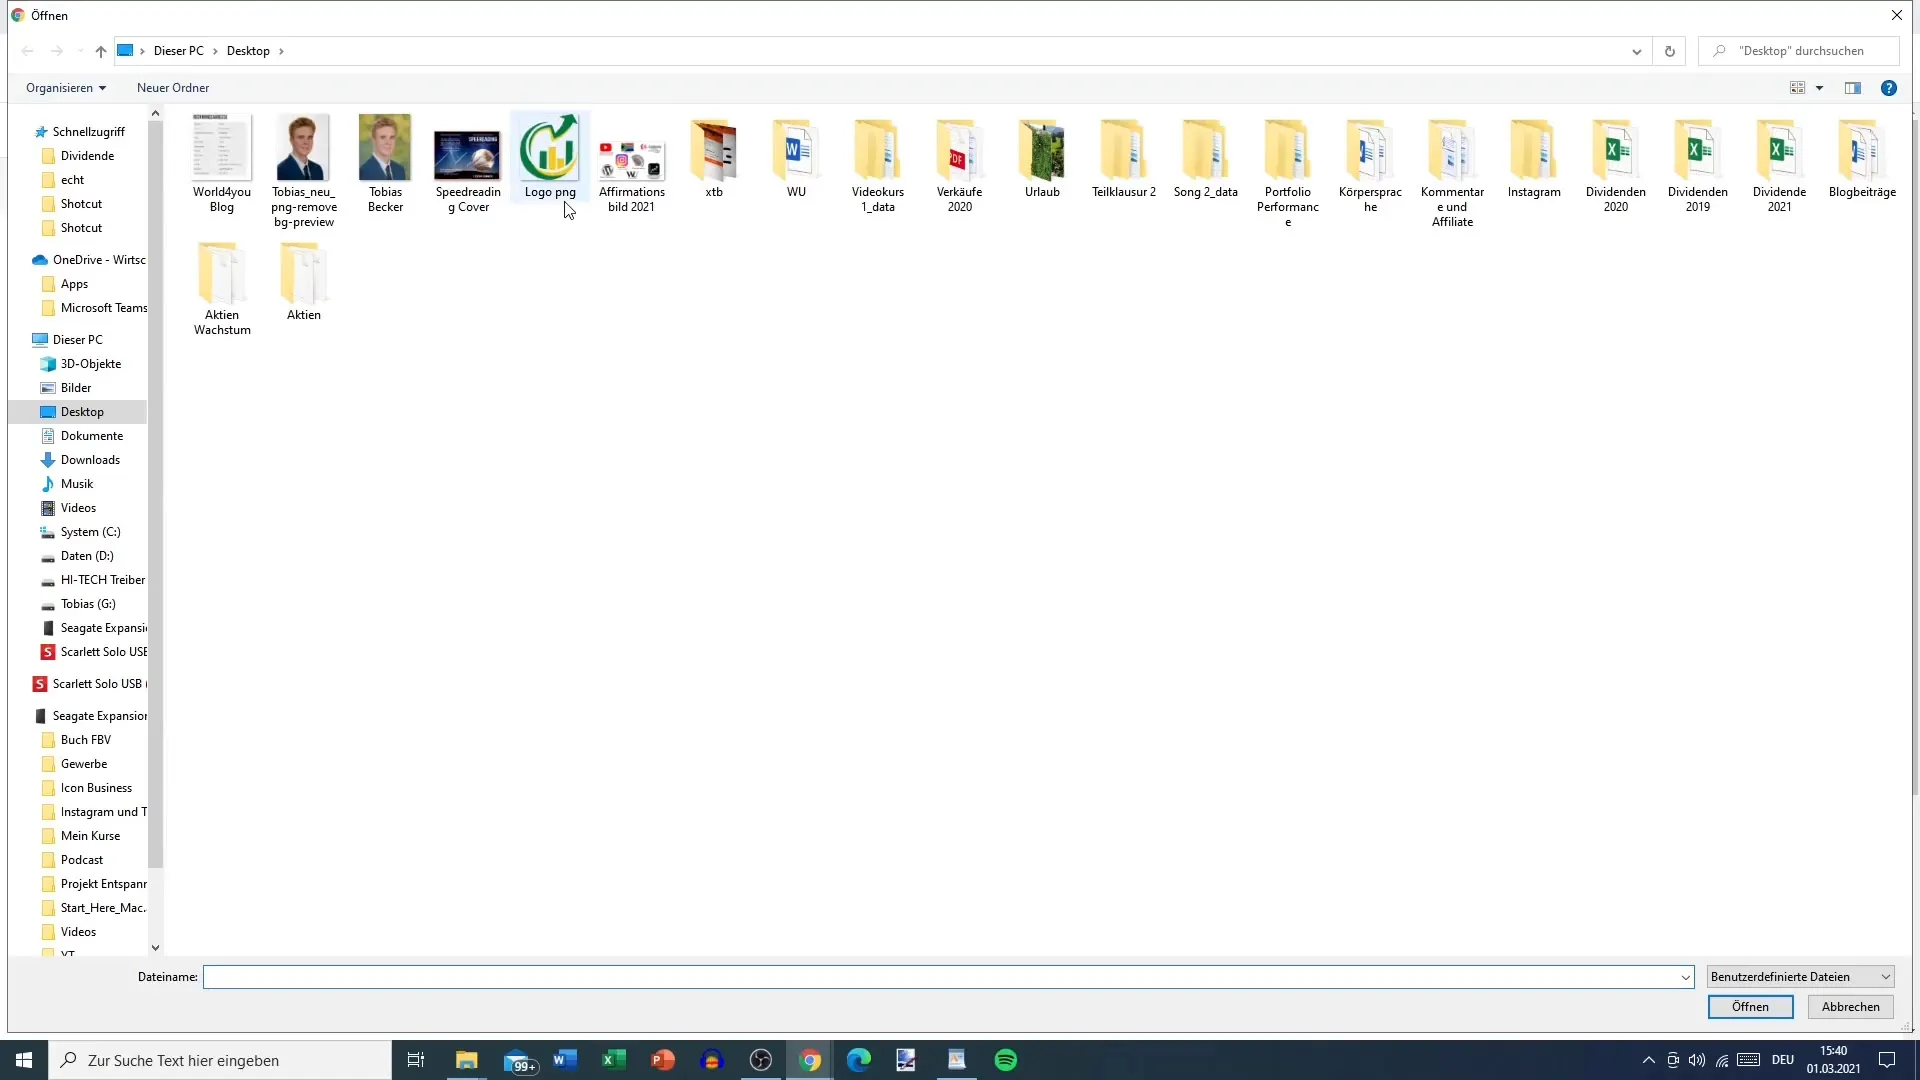Image resolution: width=1920 pixels, height=1080 pixels.
Task: Expand the OneDrive - Wirtsc tree item
Action: [x=20, y=260]
